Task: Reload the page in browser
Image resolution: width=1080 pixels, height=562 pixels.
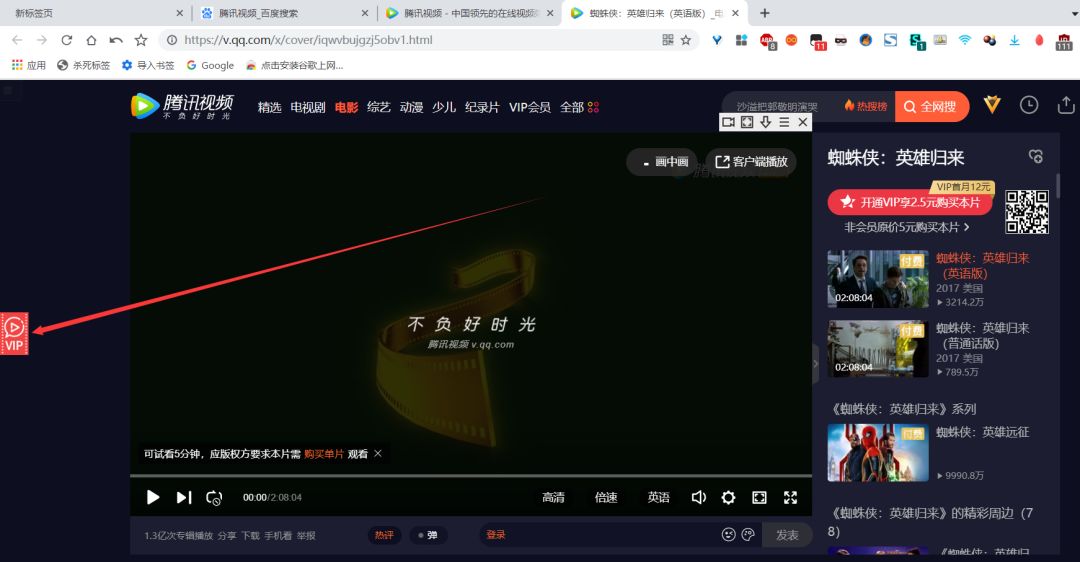Action: click(66, 40)
